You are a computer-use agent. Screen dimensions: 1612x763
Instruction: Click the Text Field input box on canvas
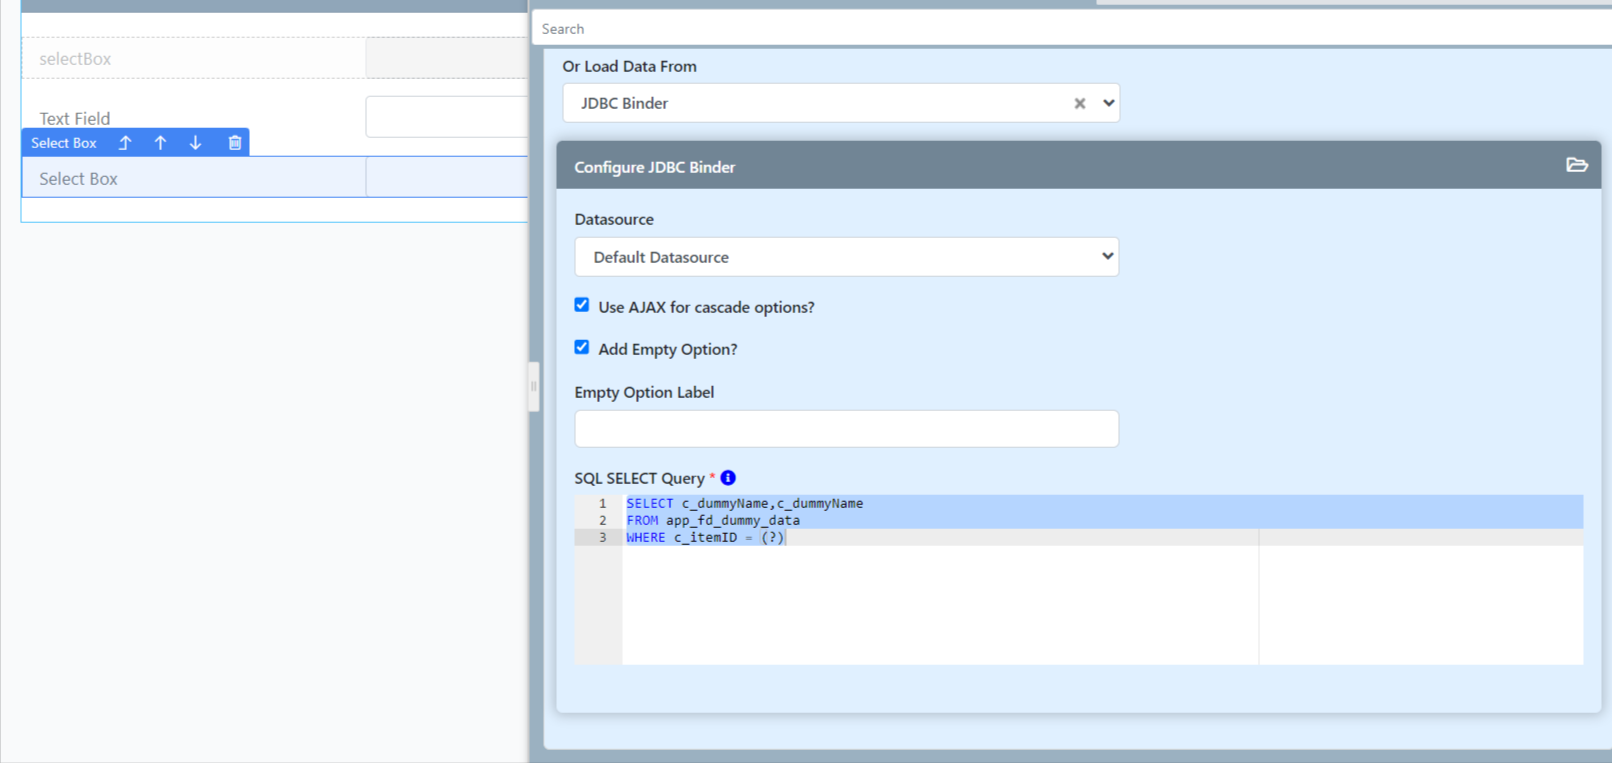[x=446, y=117]
